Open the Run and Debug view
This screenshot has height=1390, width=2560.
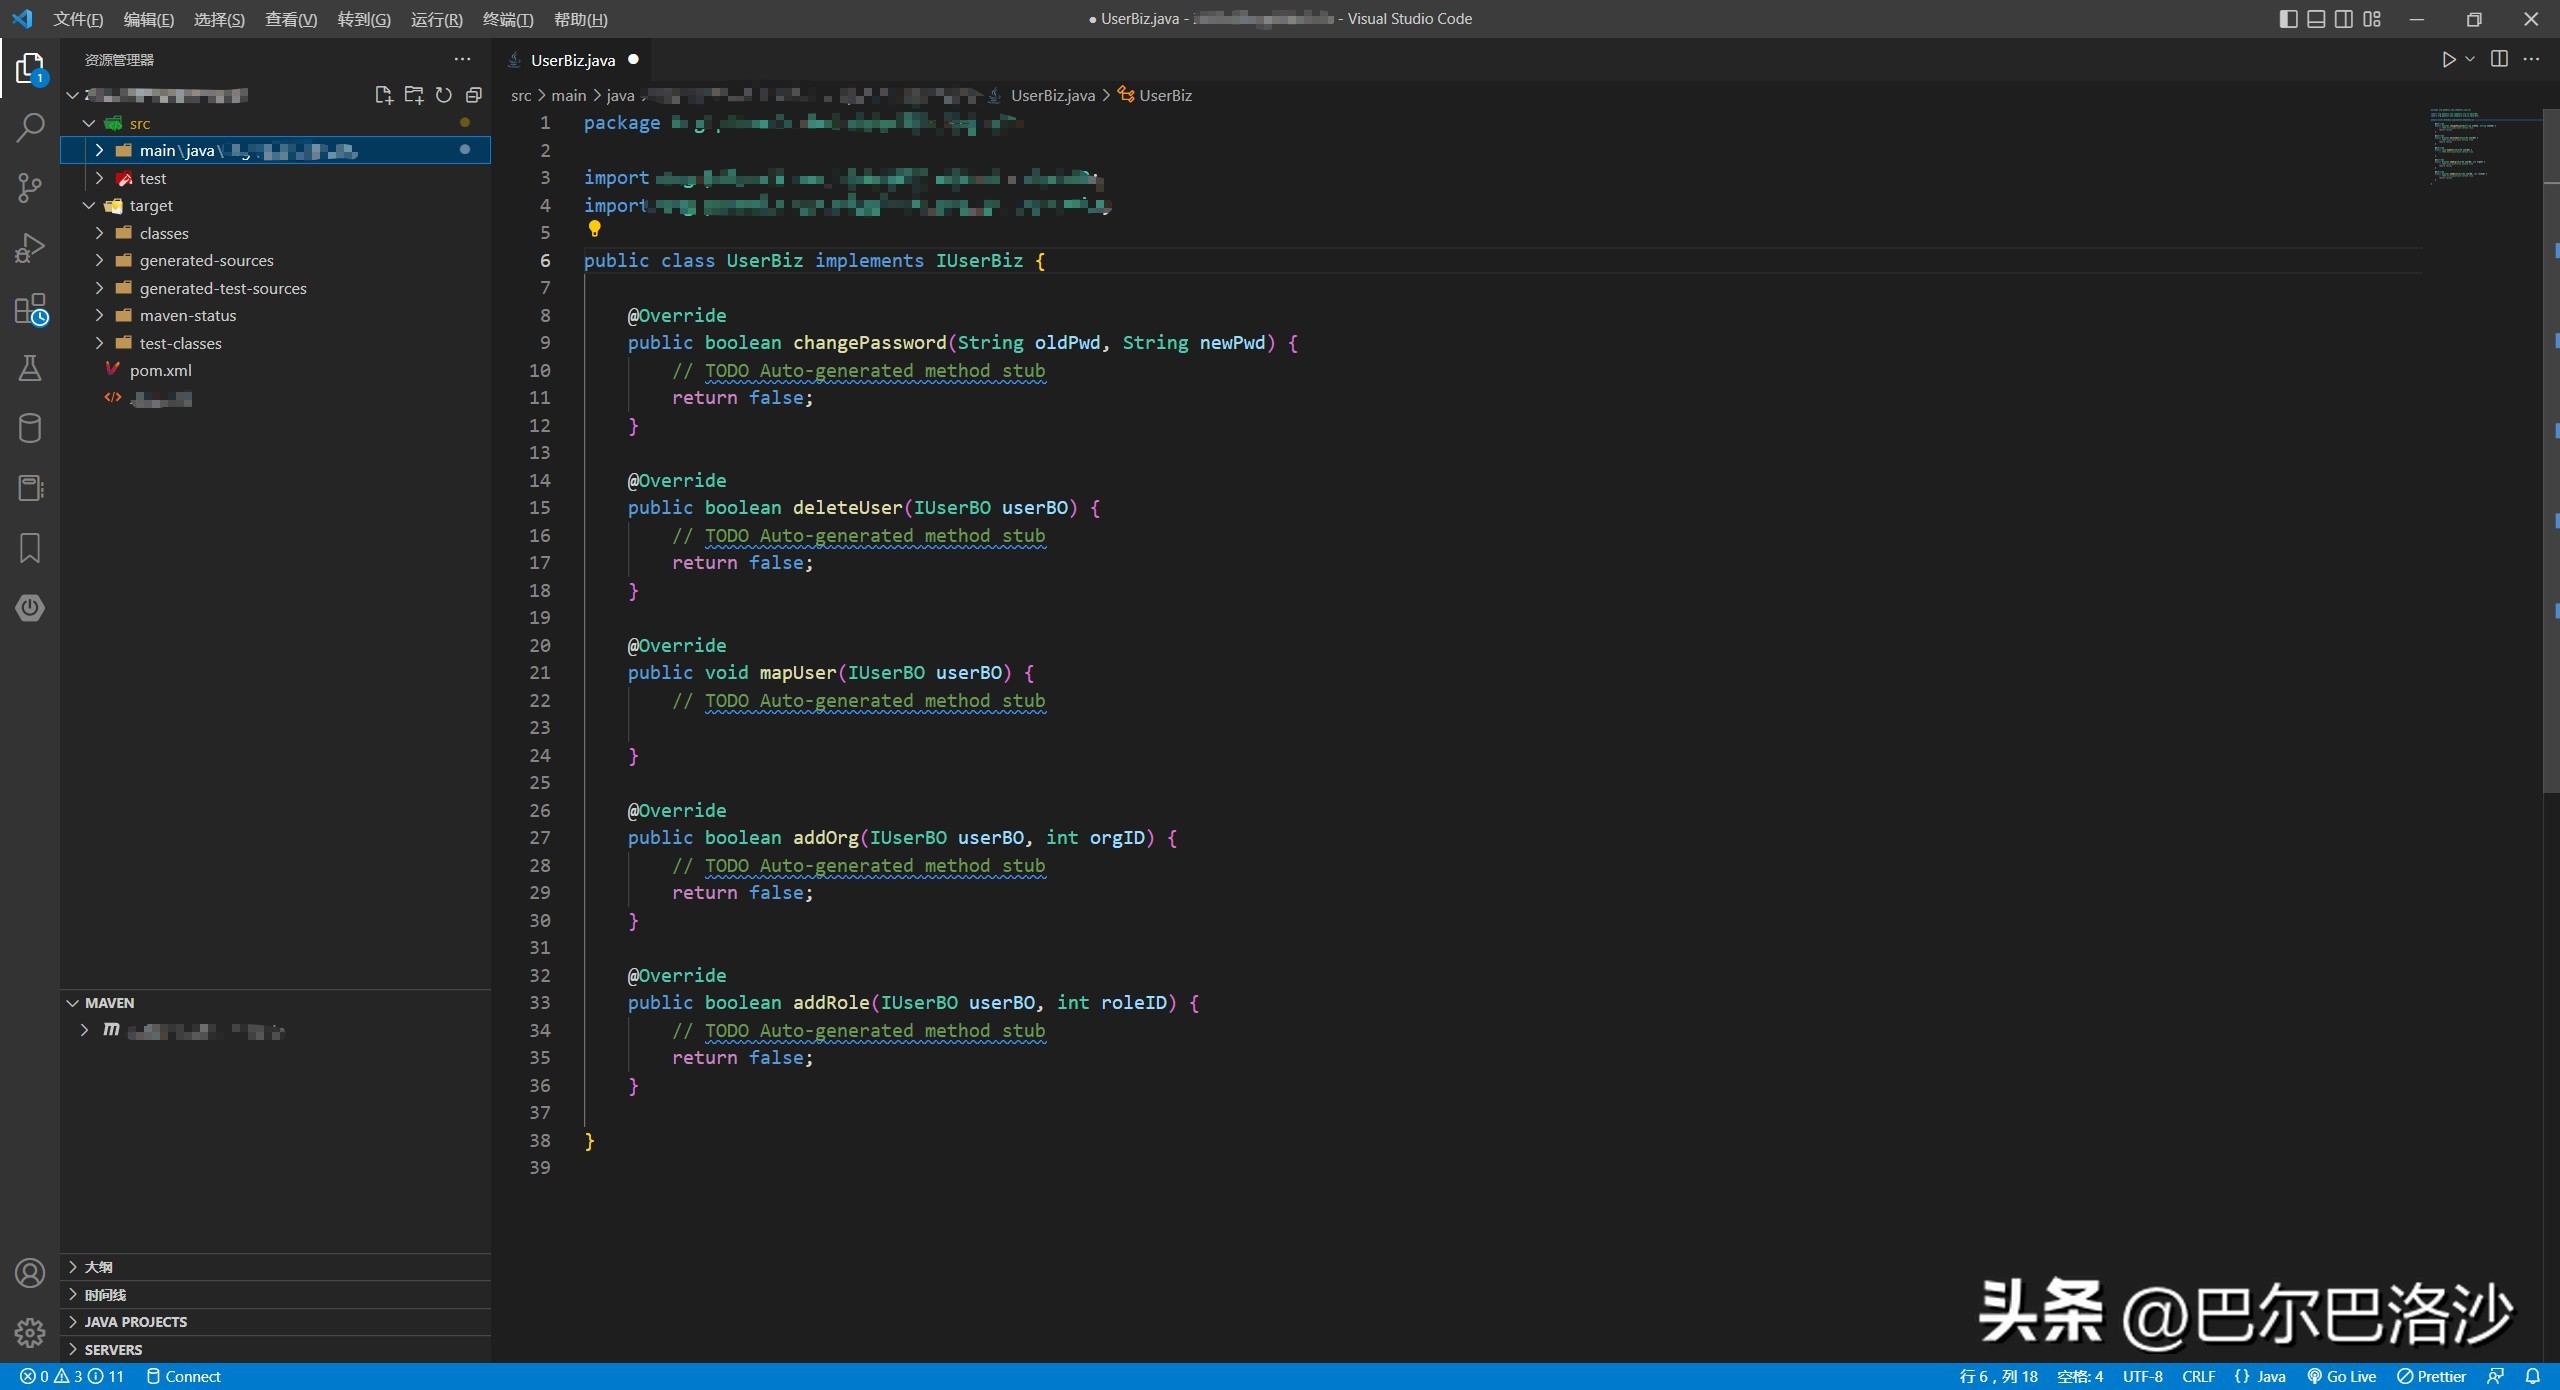[x=30, y=247]
